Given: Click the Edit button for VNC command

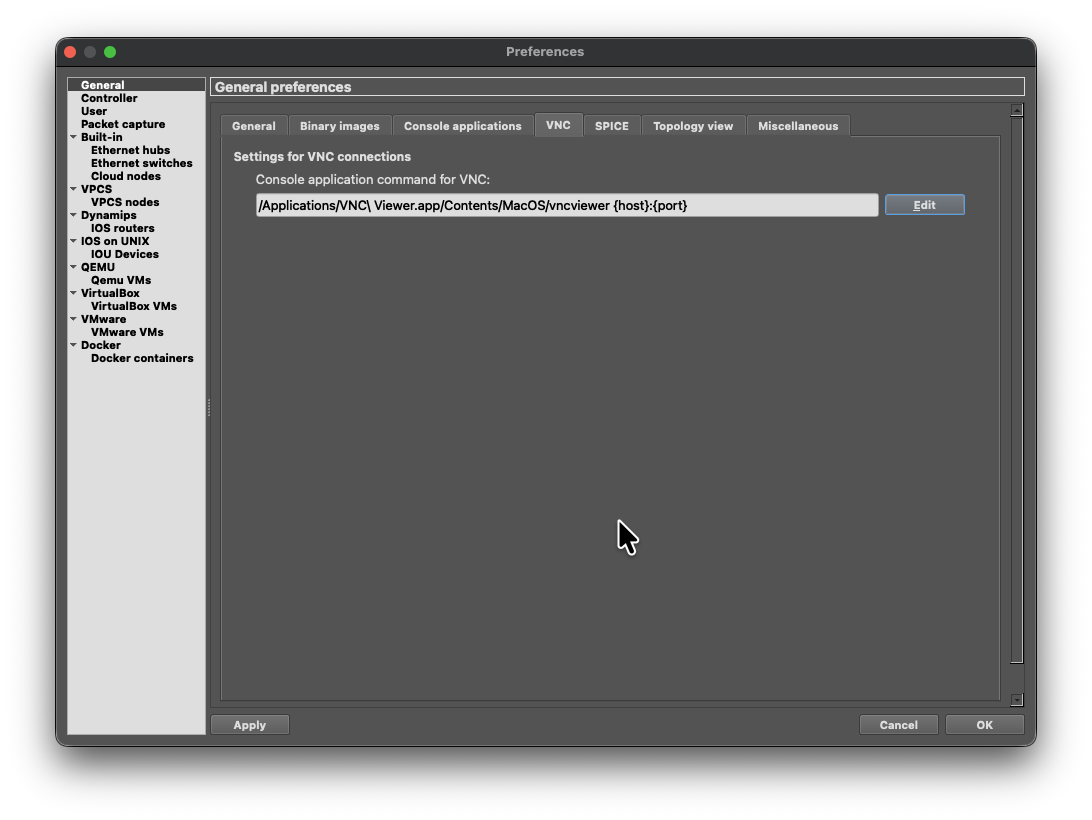Looking at the screenshot, I should coord(924,205).
